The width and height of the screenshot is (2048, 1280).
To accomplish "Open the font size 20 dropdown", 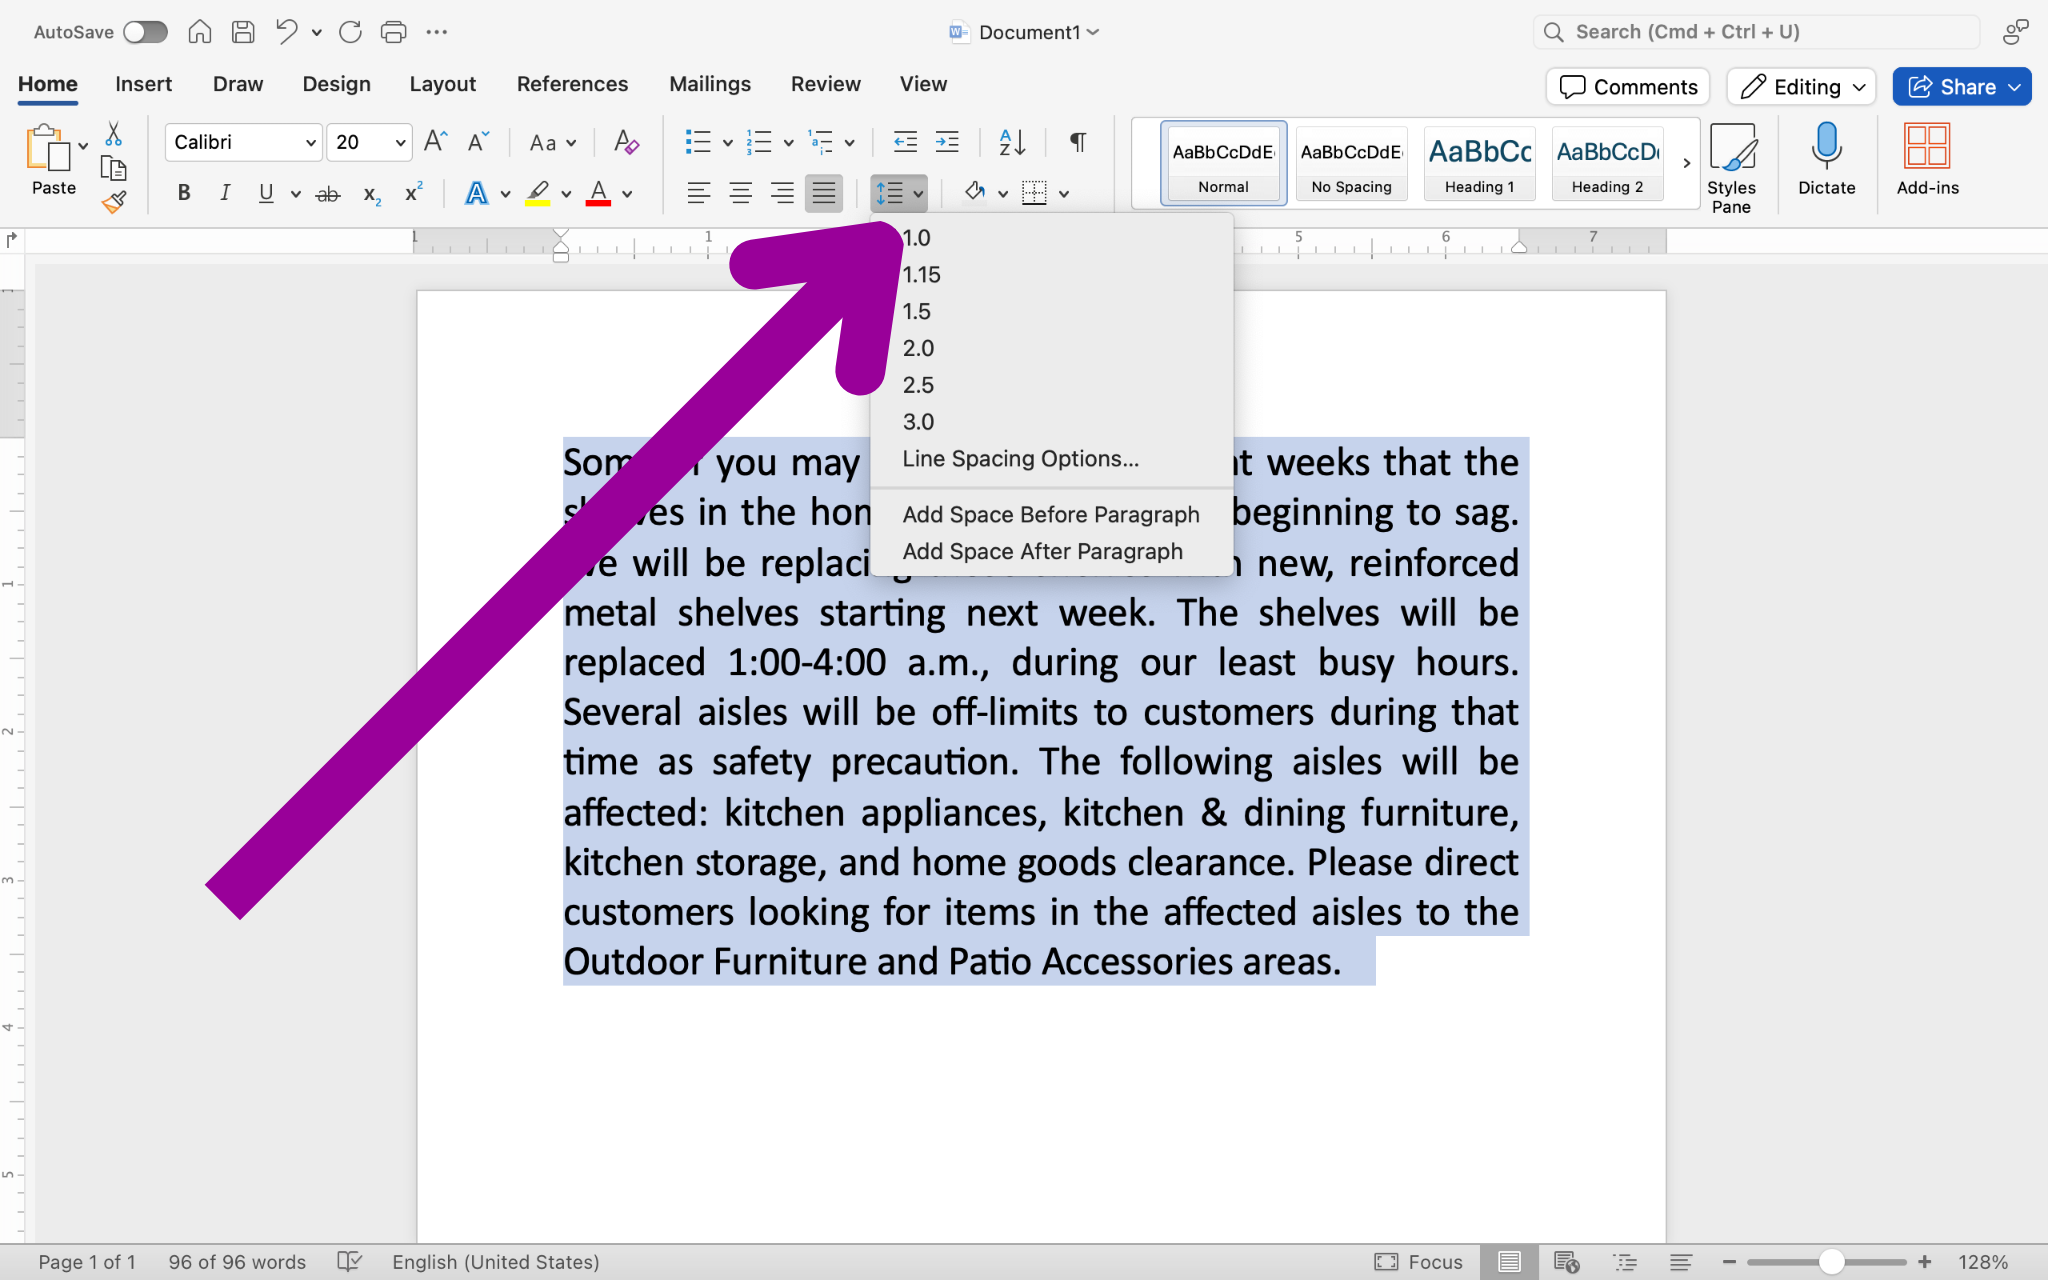I will (x=400, y=143).
